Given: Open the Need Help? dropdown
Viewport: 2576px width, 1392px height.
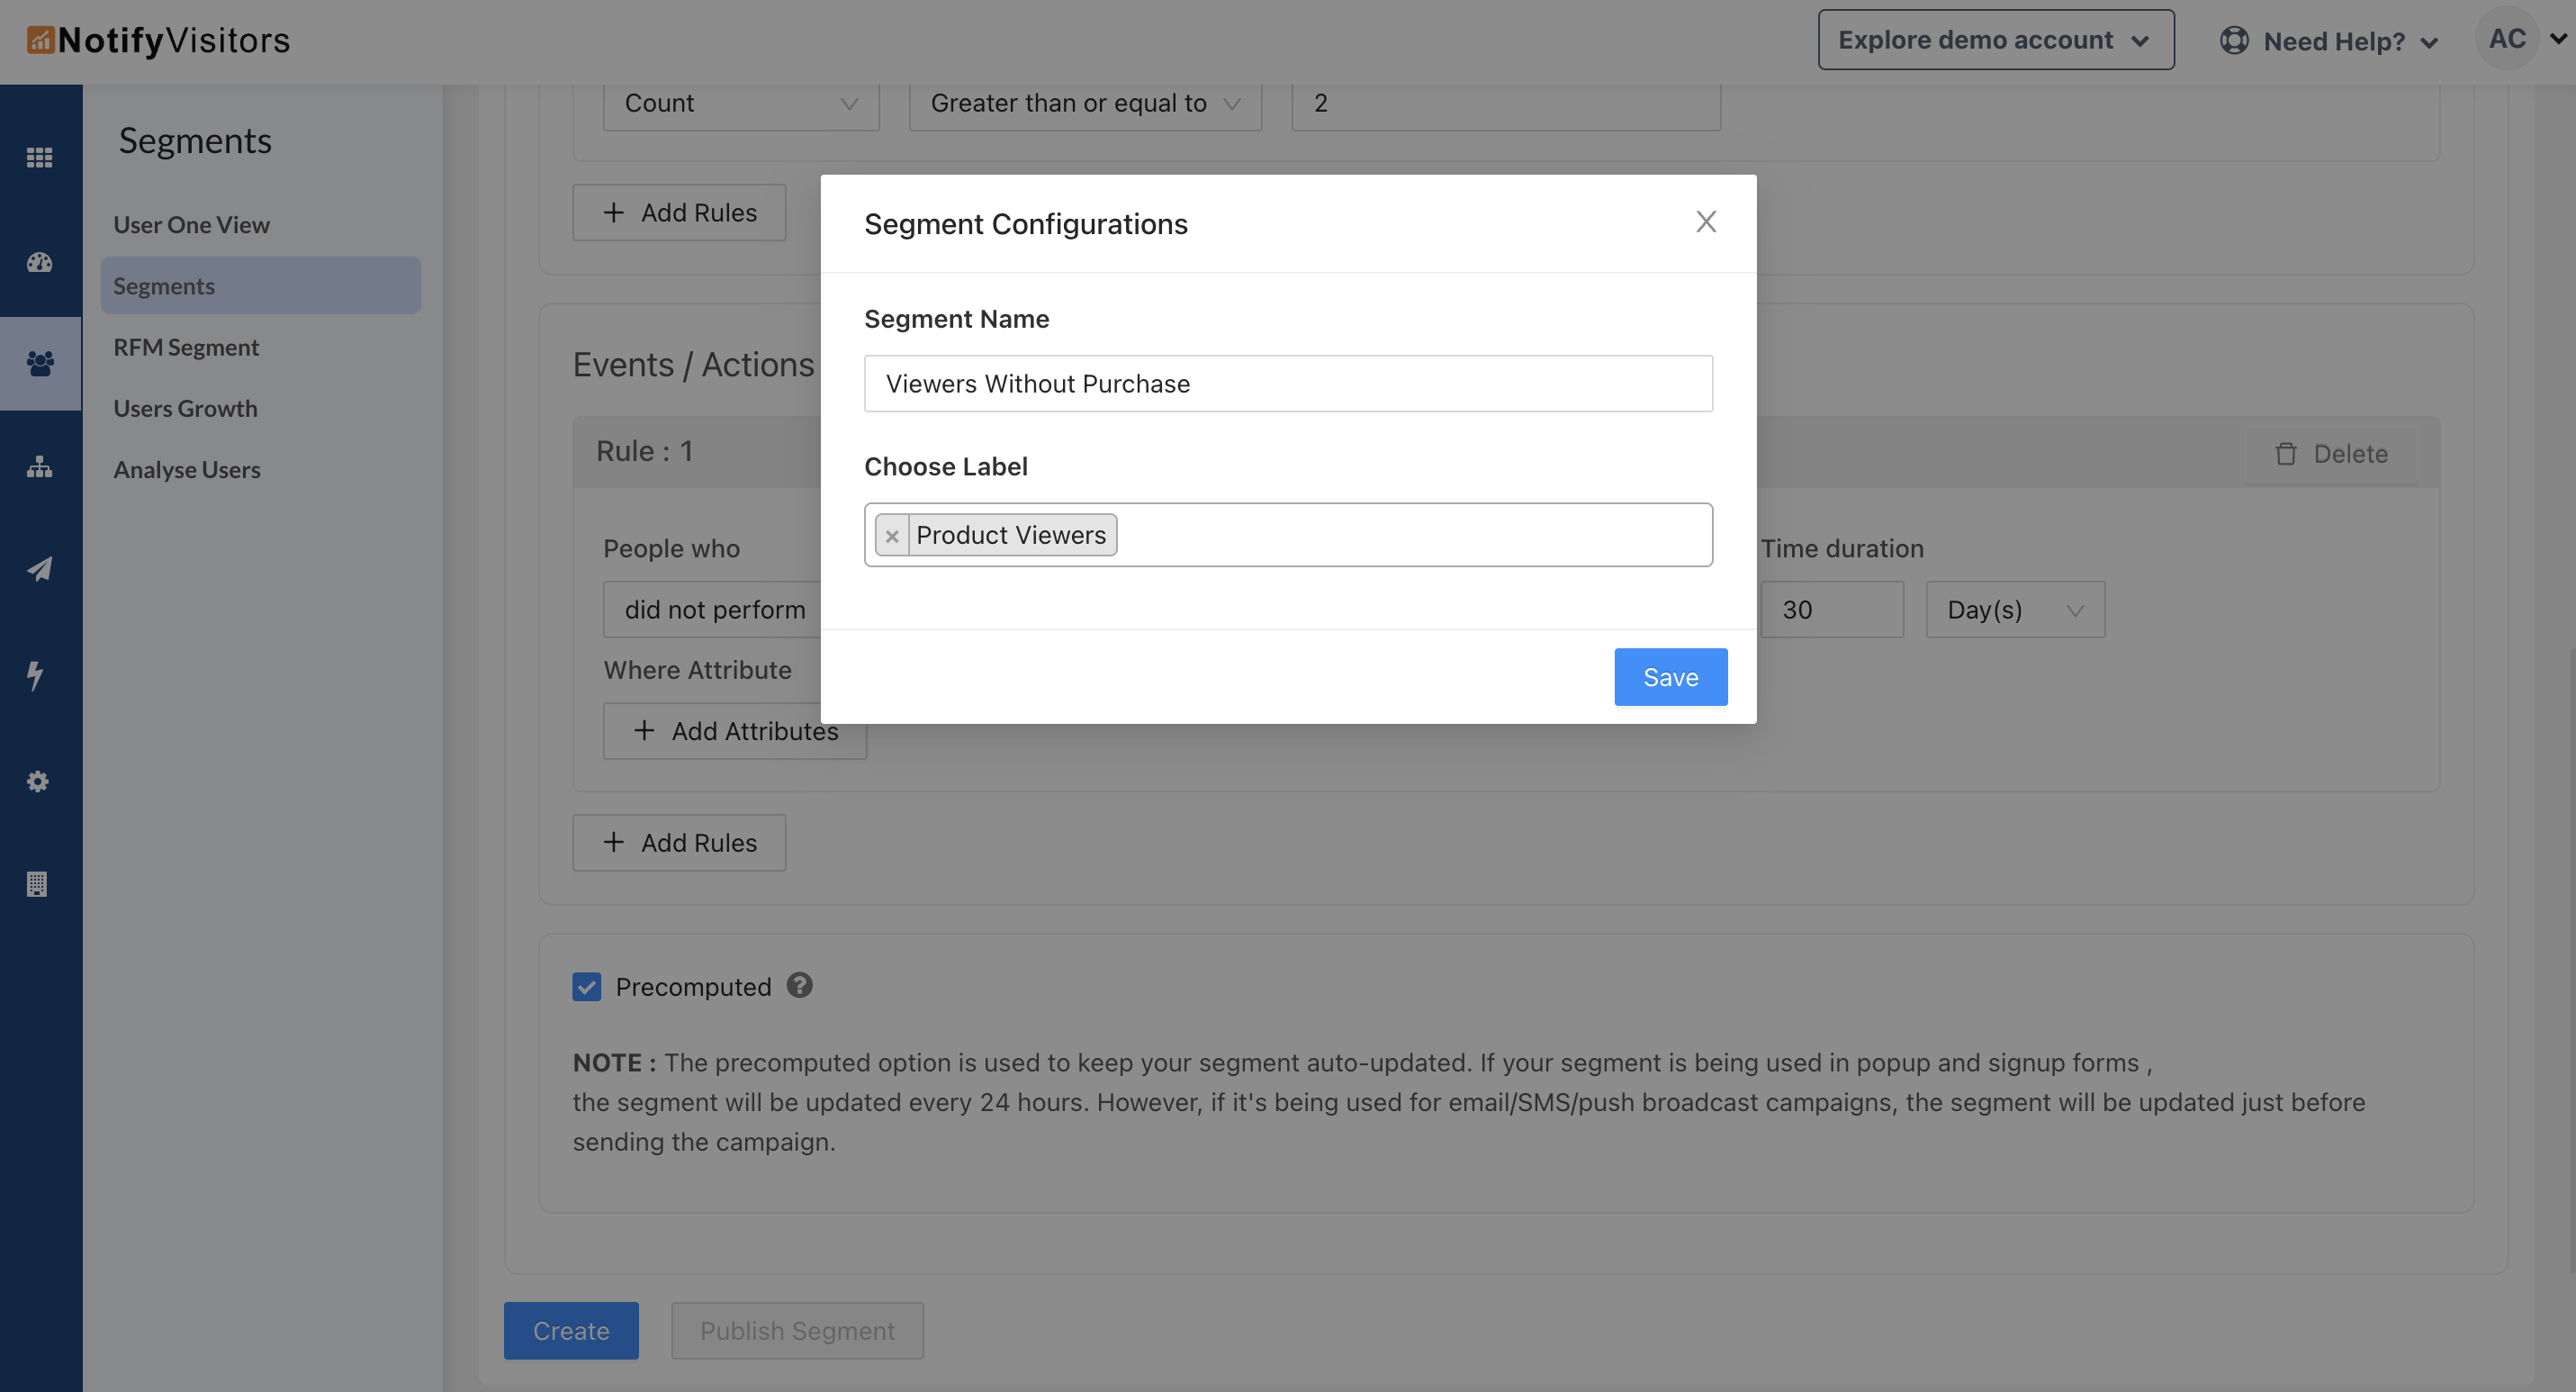Looking at the screenshot, I should [x=2330, y=41].
